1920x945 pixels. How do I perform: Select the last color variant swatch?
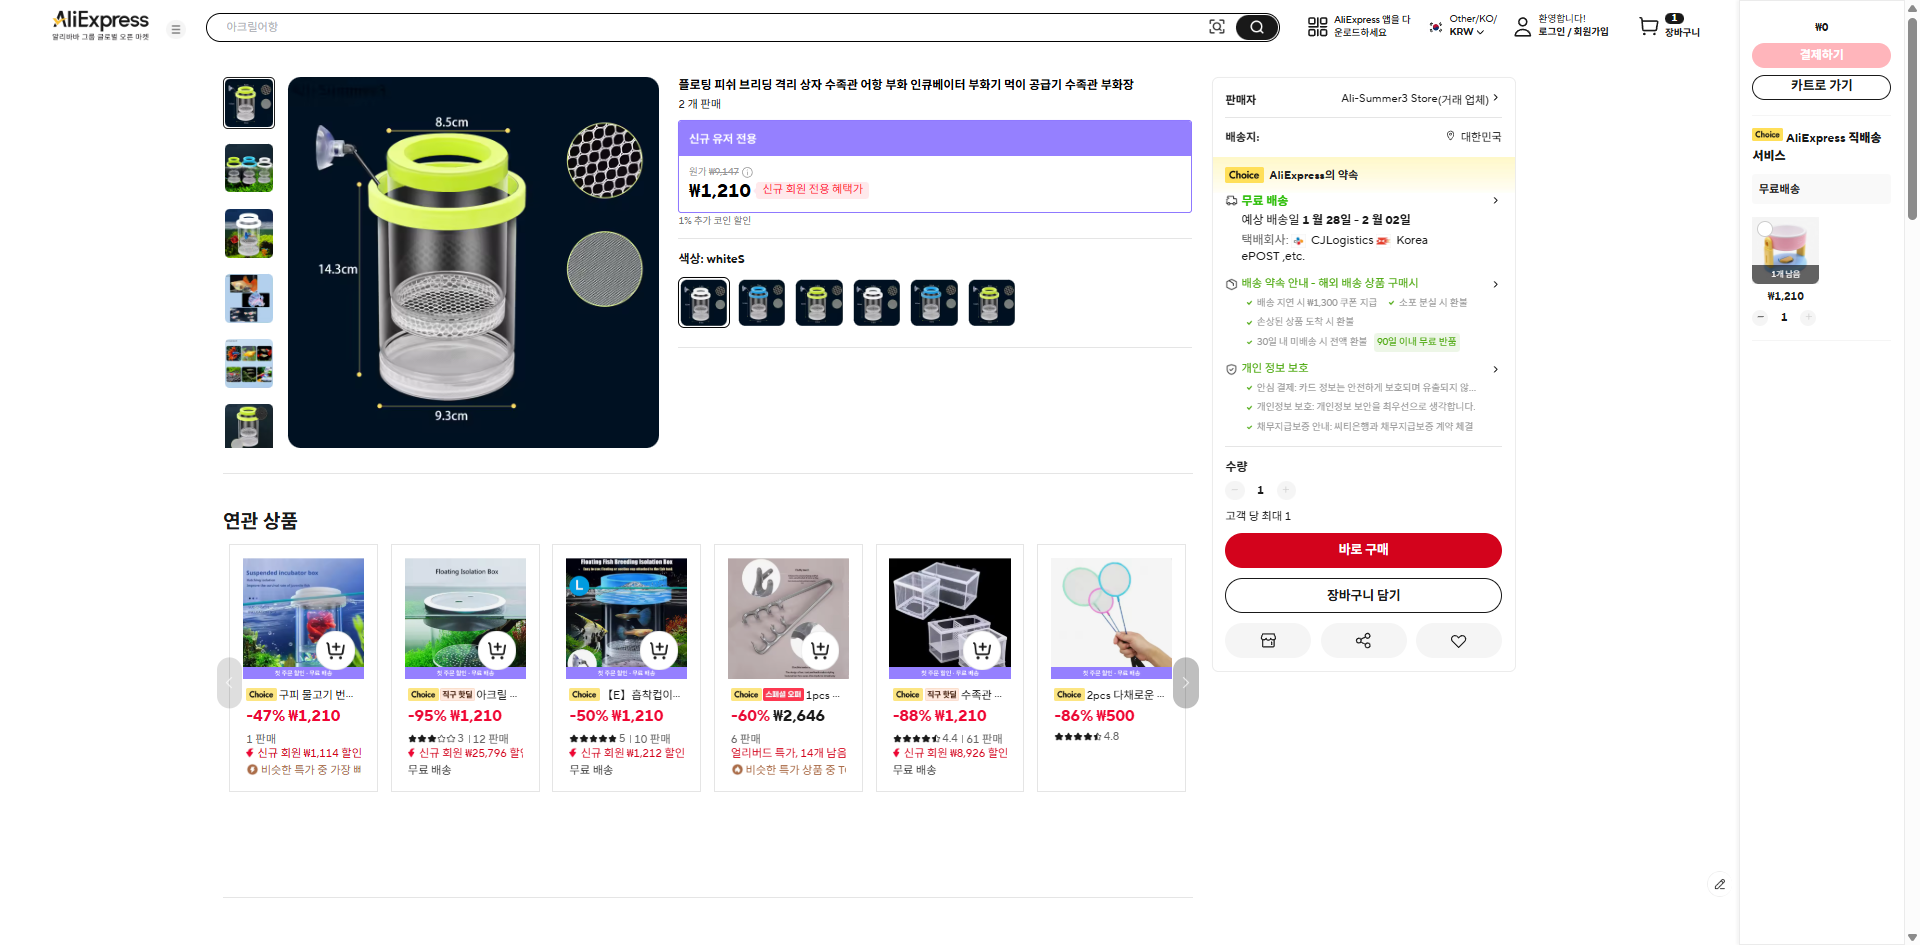click(x=991, y=303)
